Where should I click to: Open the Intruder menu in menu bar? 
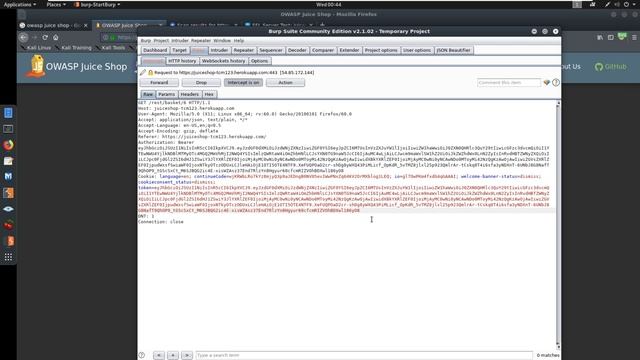[x=180, y=41]
